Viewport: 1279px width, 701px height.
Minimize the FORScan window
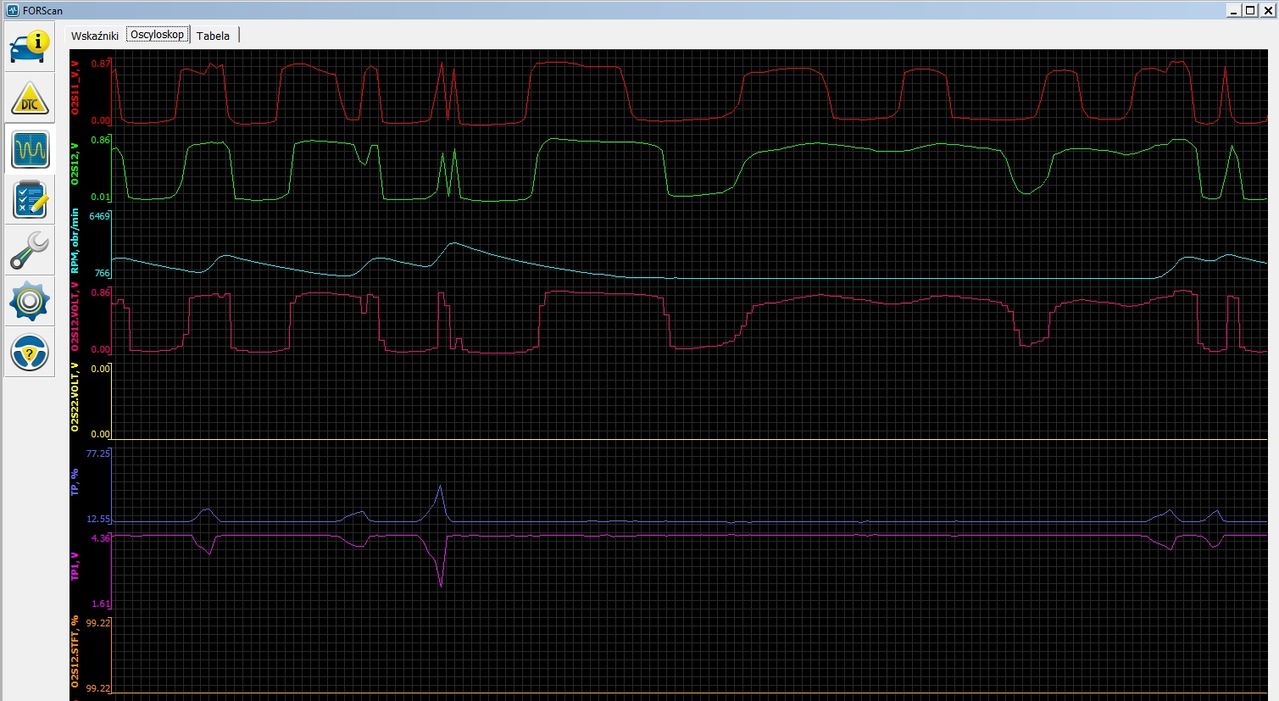(x=1233, y=9)
